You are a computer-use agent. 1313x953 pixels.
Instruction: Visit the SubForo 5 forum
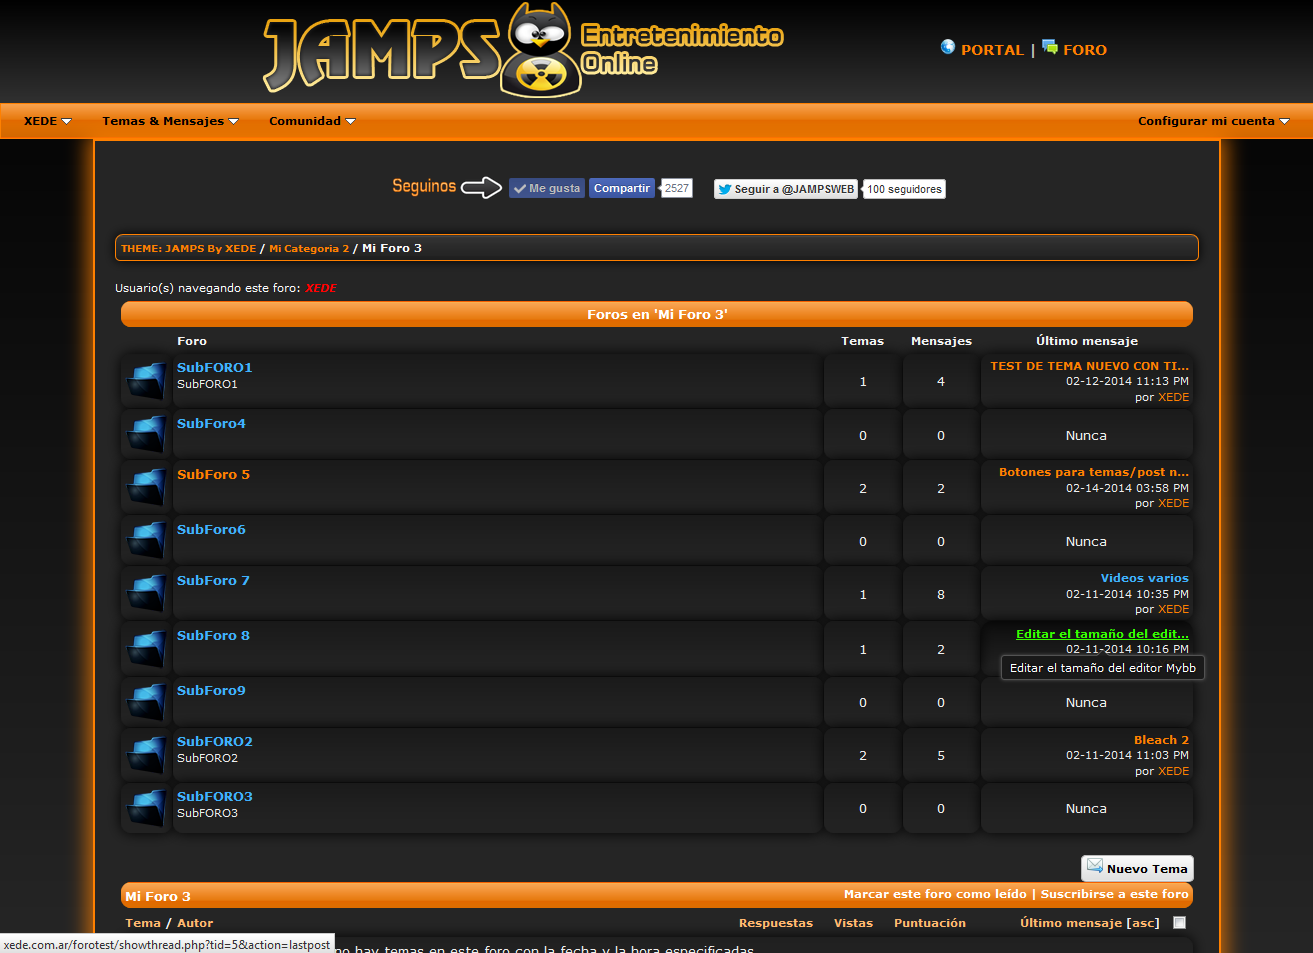[x=213, y=474]
